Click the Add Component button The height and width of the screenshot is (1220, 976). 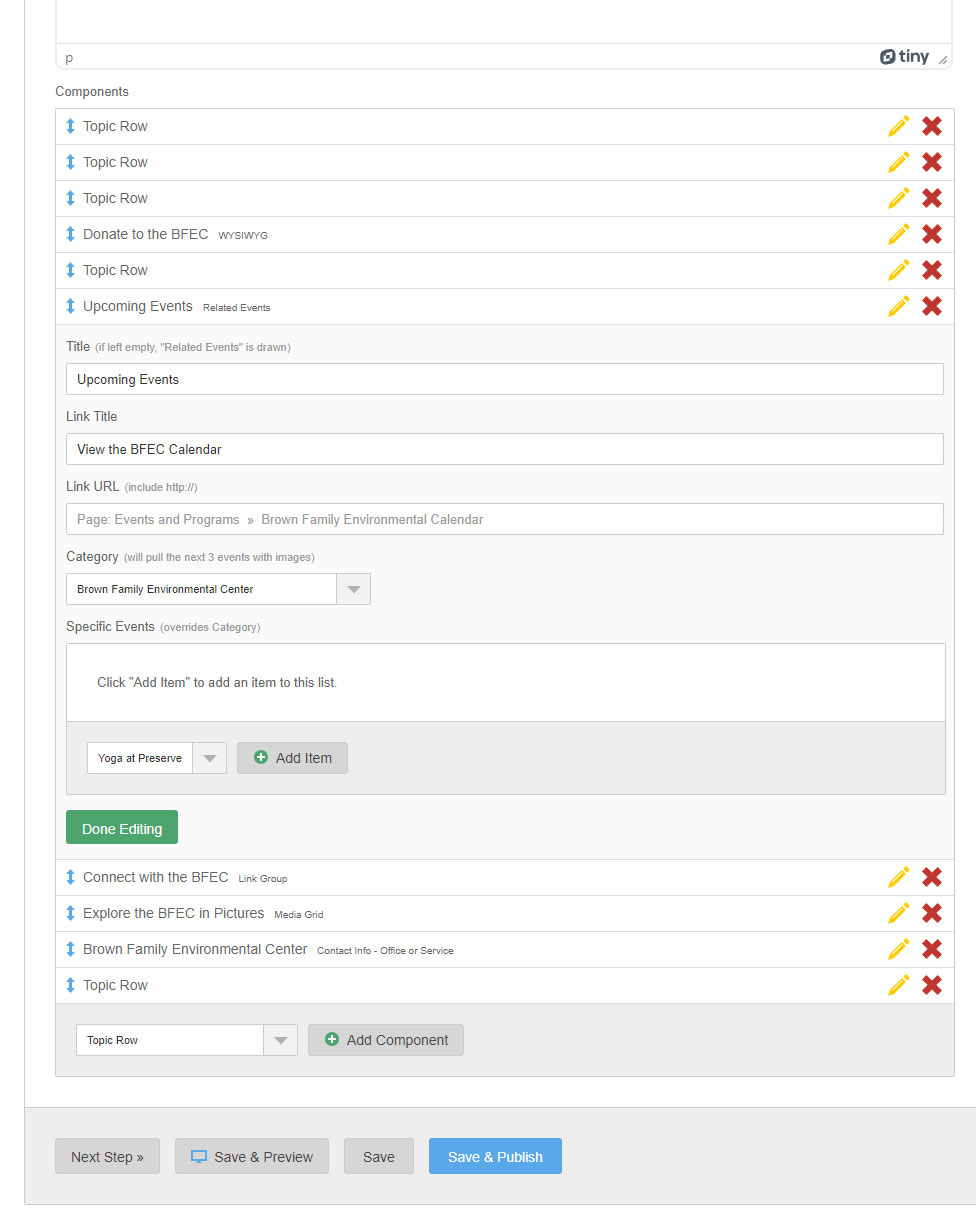click(386, 1040)
